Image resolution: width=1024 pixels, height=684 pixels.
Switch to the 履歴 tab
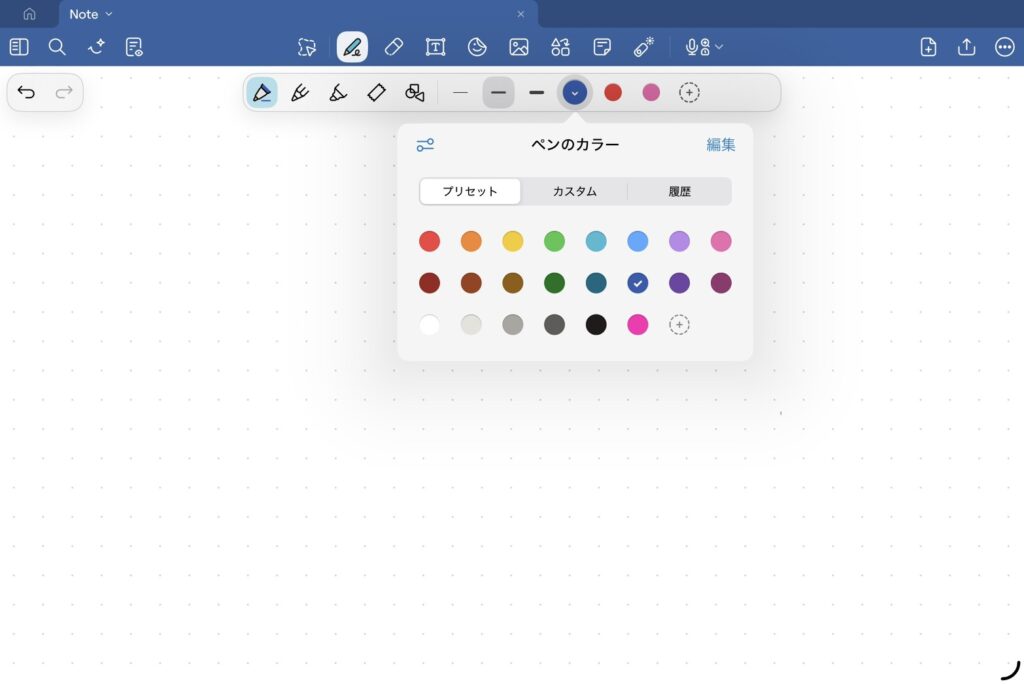[680, 191]
